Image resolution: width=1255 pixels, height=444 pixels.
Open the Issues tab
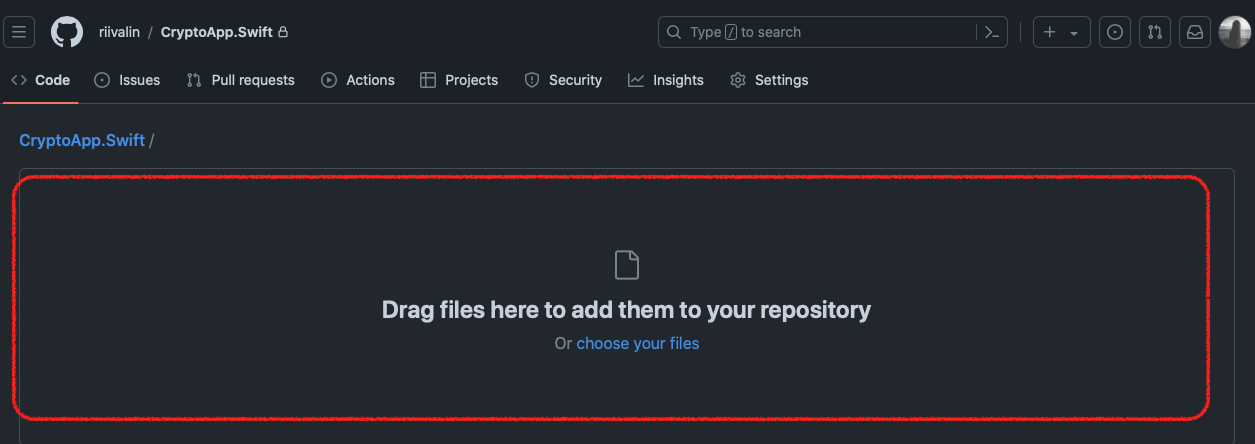click(x=127, y=80)
